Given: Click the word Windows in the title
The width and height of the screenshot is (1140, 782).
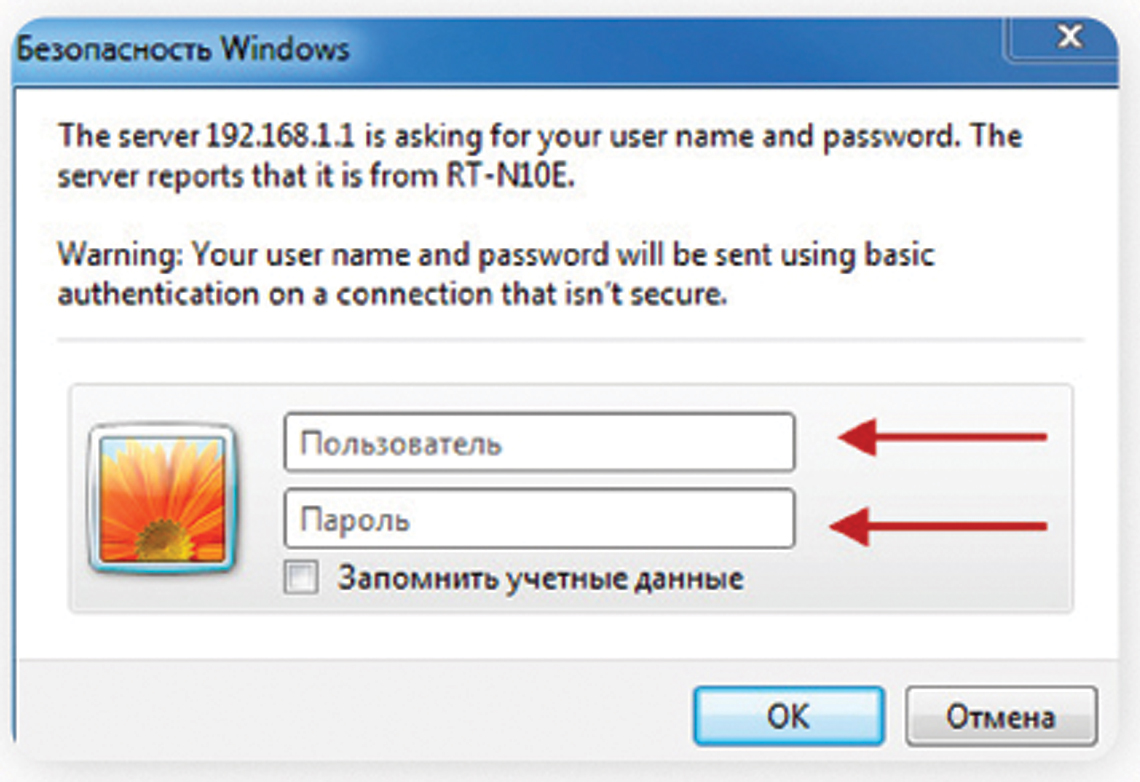Looking at the screenshot, I should coord(286,49).
